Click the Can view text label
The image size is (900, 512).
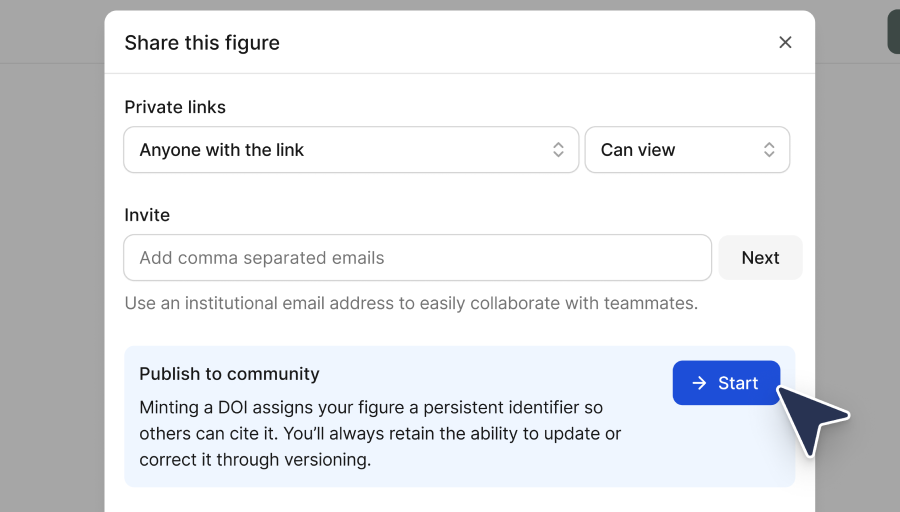point(638,150)
